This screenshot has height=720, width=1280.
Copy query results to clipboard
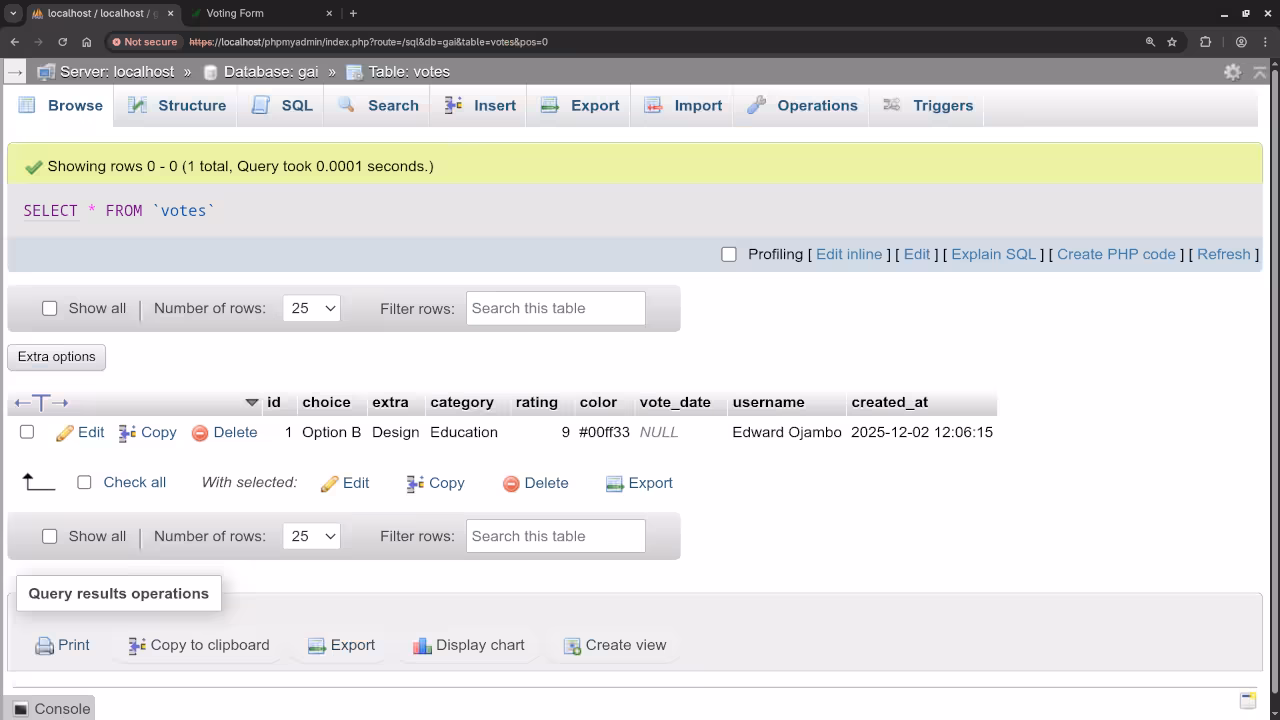(x=197, y=645)
